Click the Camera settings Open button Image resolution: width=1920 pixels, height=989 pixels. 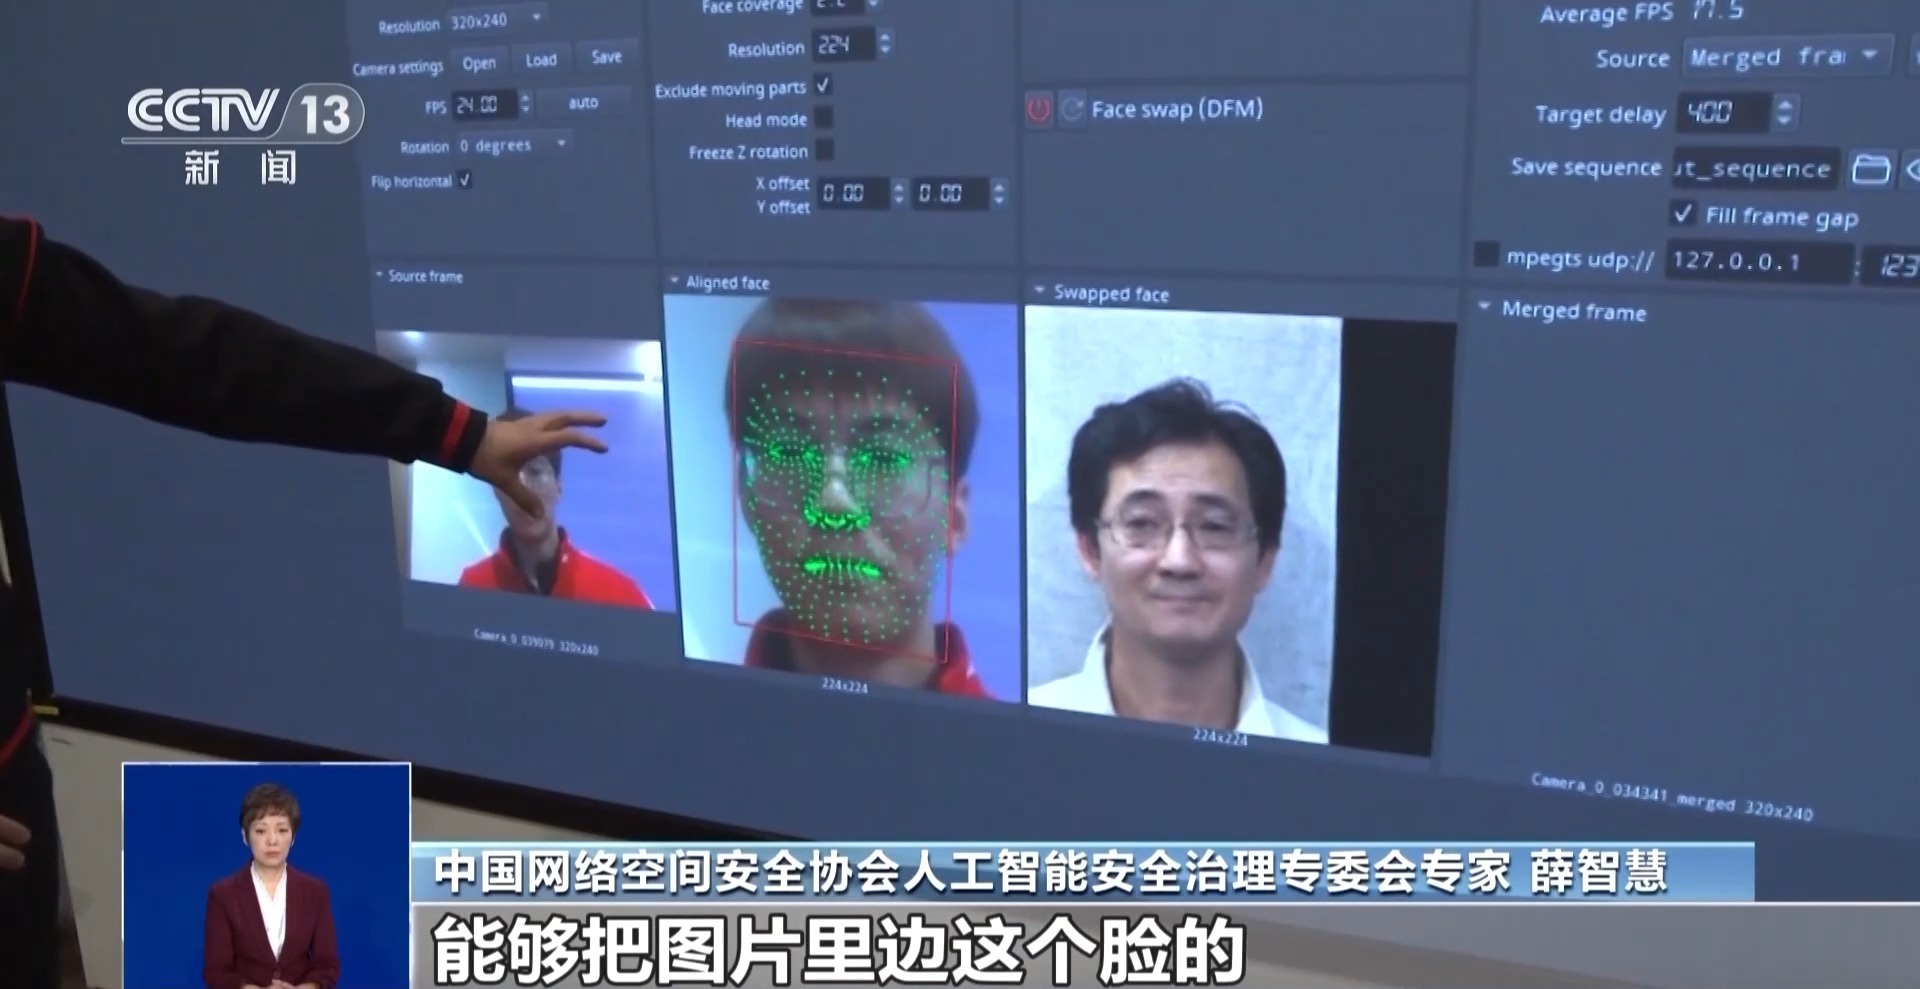click(x=479, y=63)
